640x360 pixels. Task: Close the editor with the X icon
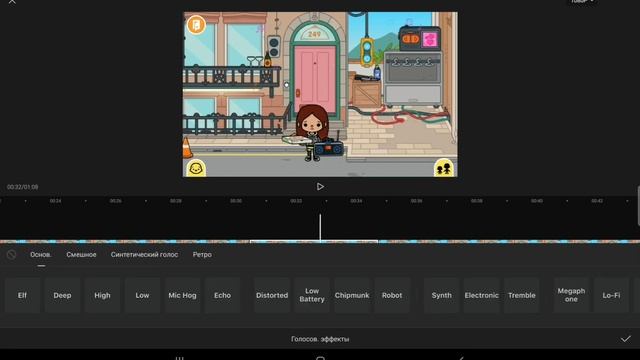click(x=12, y=2)
